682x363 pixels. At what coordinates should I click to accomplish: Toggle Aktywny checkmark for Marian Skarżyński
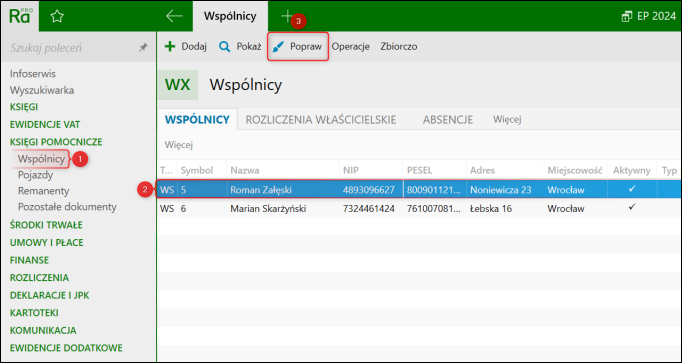[632, 207]
